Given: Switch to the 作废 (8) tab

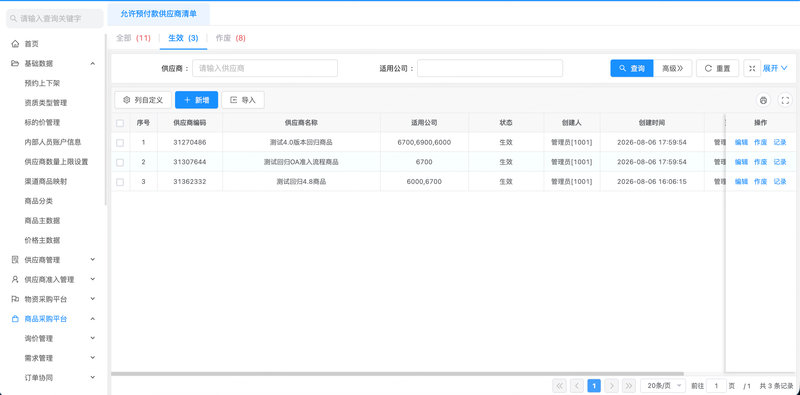Looking at the screenshot, I should click(231, 38).
